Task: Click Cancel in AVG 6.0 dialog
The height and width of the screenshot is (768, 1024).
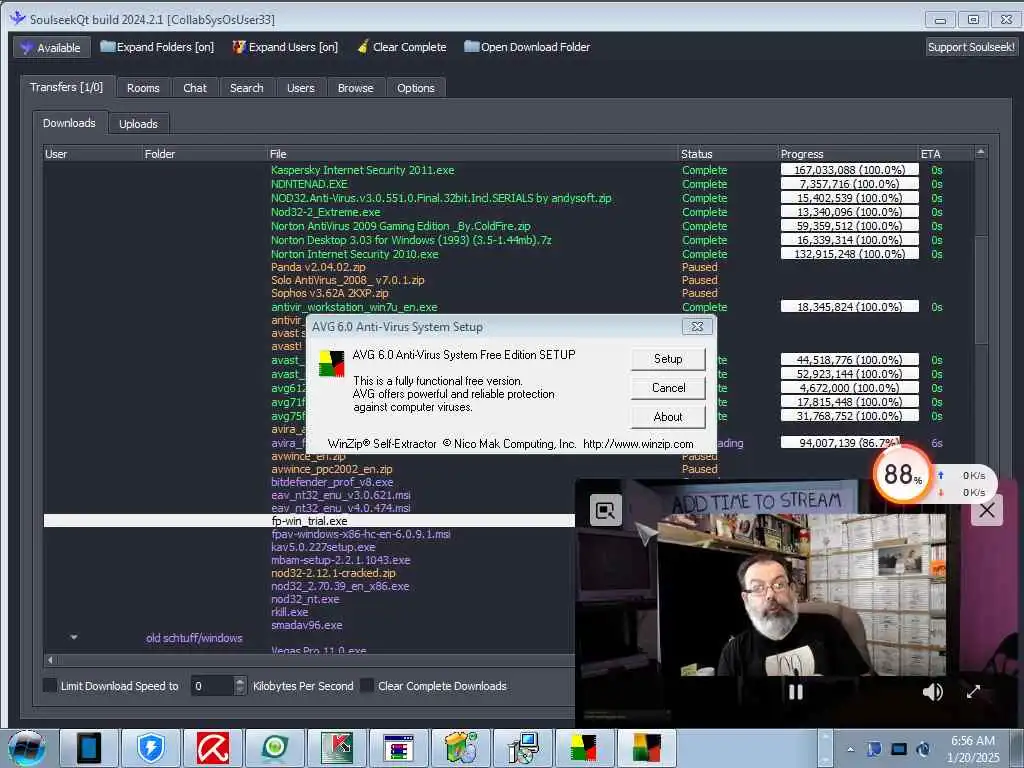Action: click(x=668, y=387)
